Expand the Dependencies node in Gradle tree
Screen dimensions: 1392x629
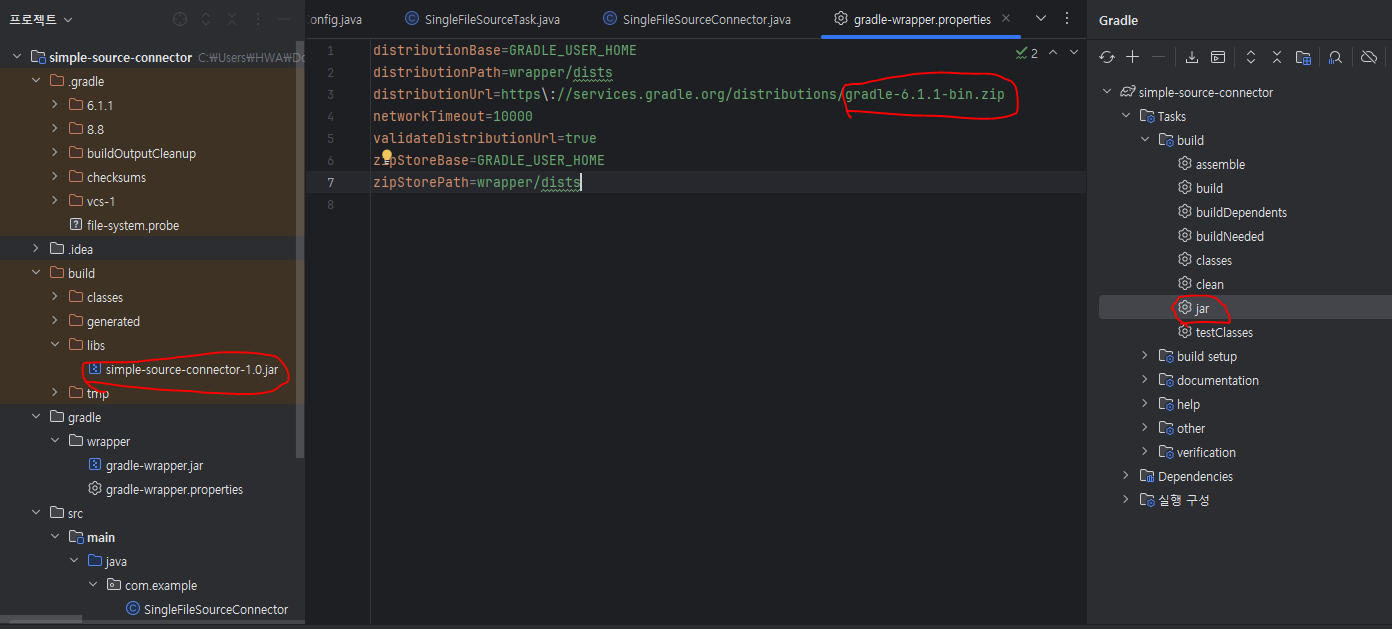[x=1126, y=476]
